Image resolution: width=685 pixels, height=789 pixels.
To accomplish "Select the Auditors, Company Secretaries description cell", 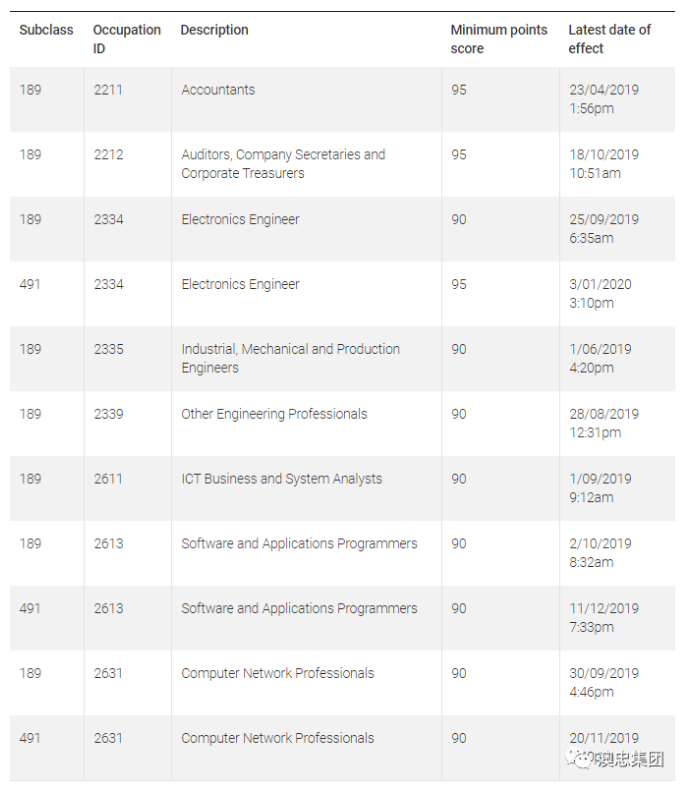I will tap(282, 164).
